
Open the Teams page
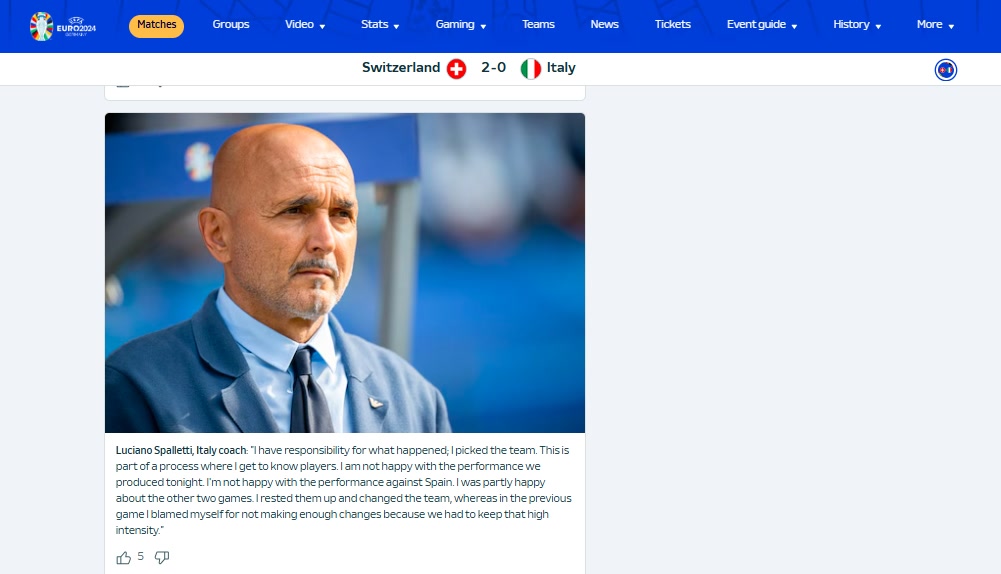[x=538, y=24]
